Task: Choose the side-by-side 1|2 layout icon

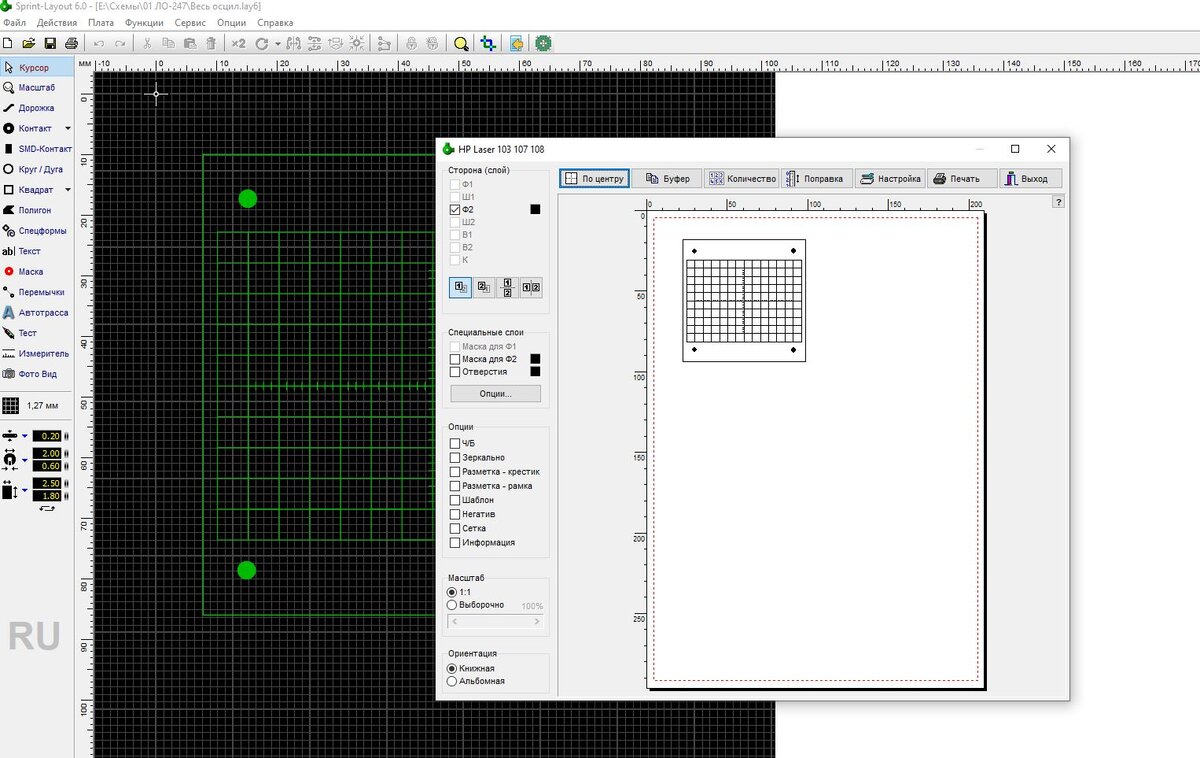Action: pos(531,288)
